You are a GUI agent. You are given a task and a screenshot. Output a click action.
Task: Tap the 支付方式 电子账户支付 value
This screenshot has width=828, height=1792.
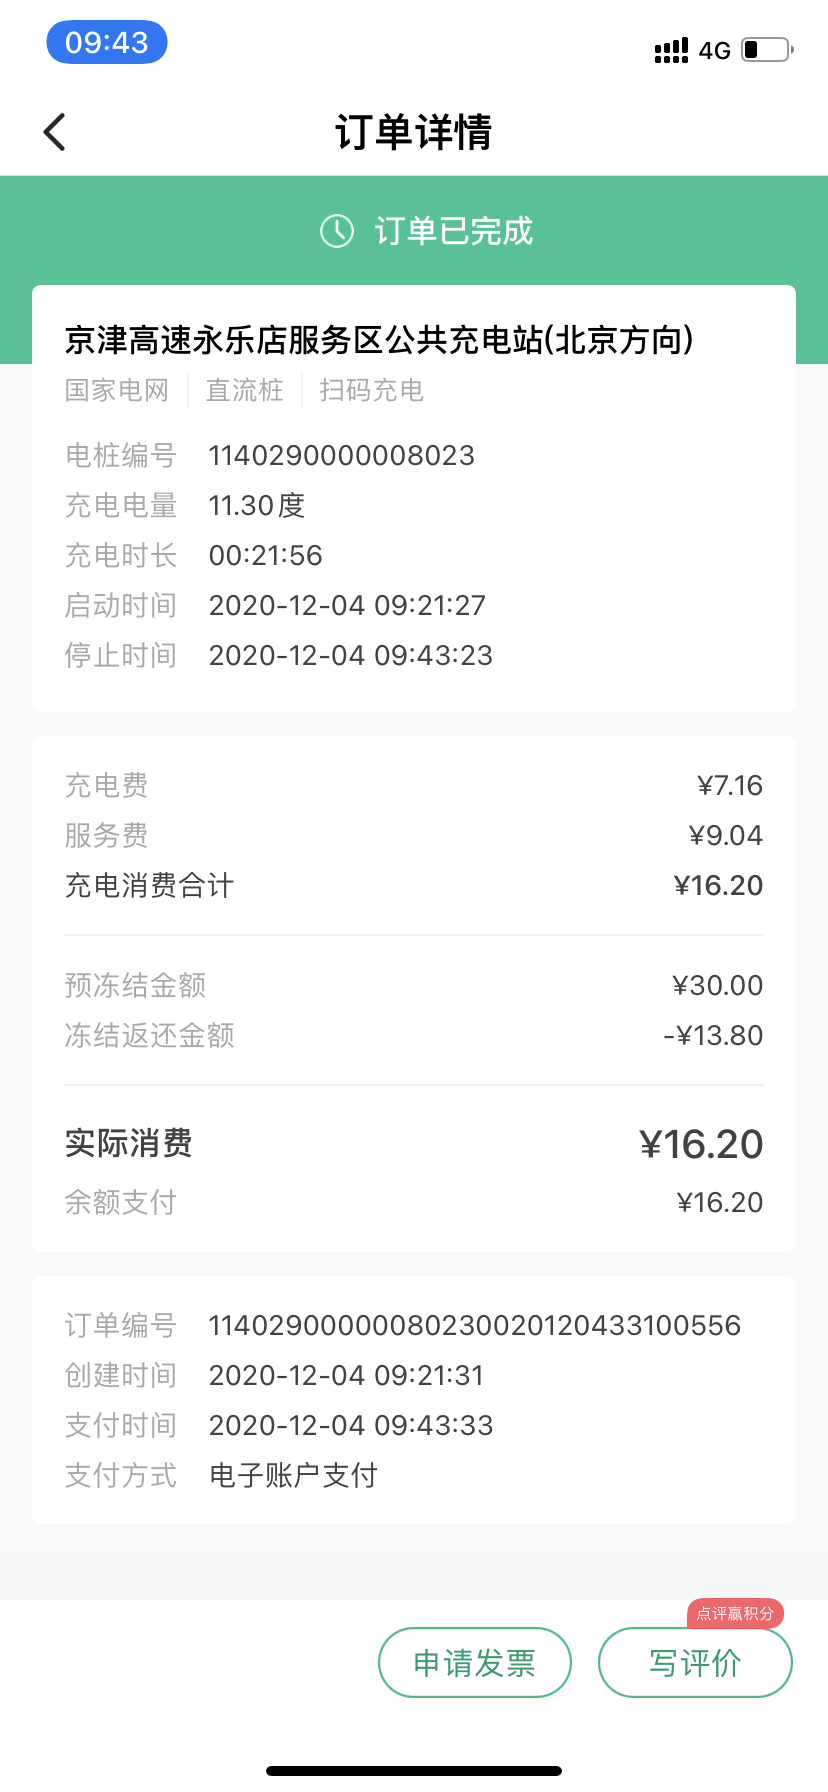[293, 1476]
